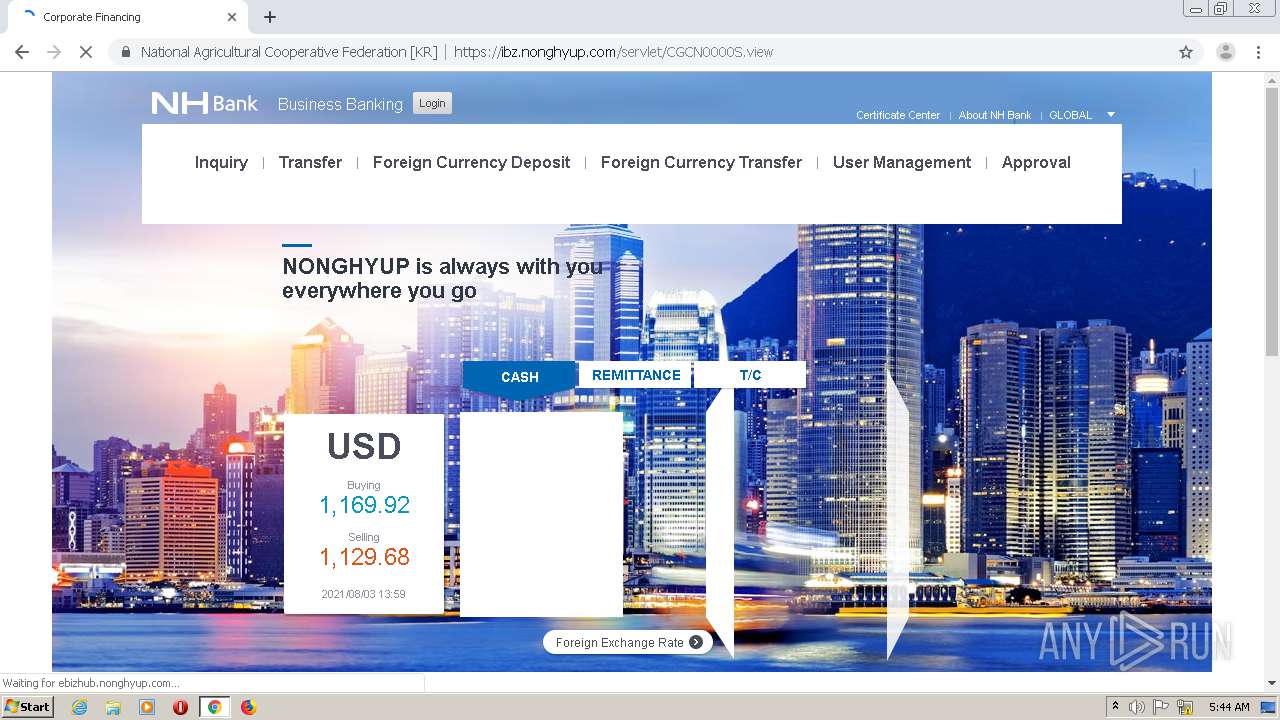The height and width of the screenshot is (720, 1280).
Task: Click the arrow icon on Foreign Exchange Rate
Action: [696, 642]
